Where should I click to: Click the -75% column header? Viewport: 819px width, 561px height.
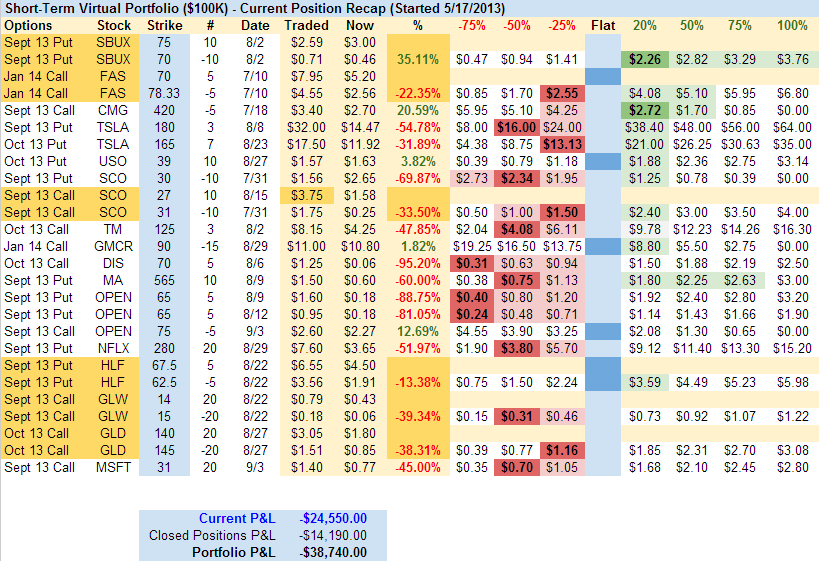[473, 24]
